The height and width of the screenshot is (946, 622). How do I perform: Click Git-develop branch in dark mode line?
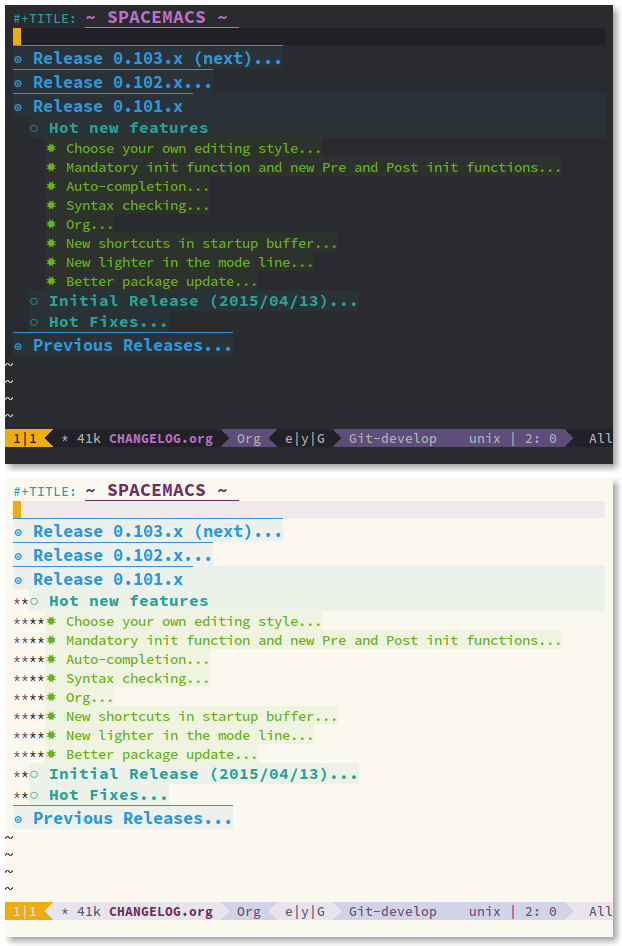click(x=392, y=439)
